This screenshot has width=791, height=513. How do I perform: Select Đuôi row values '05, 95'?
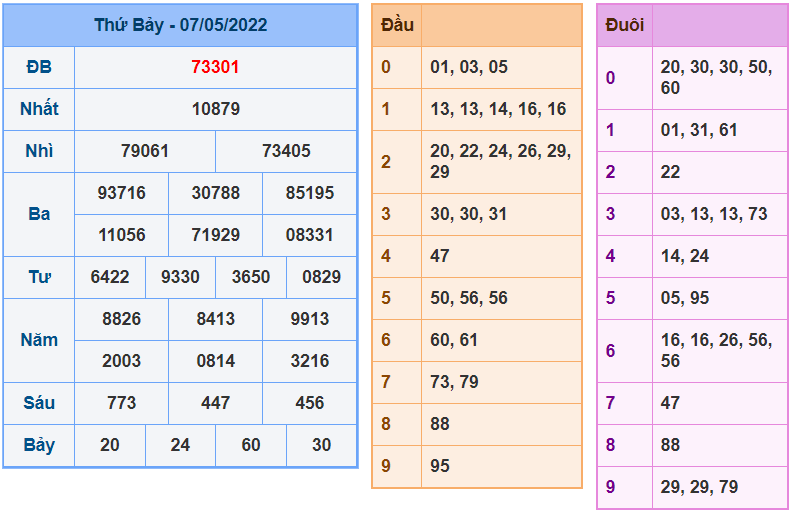685,298
